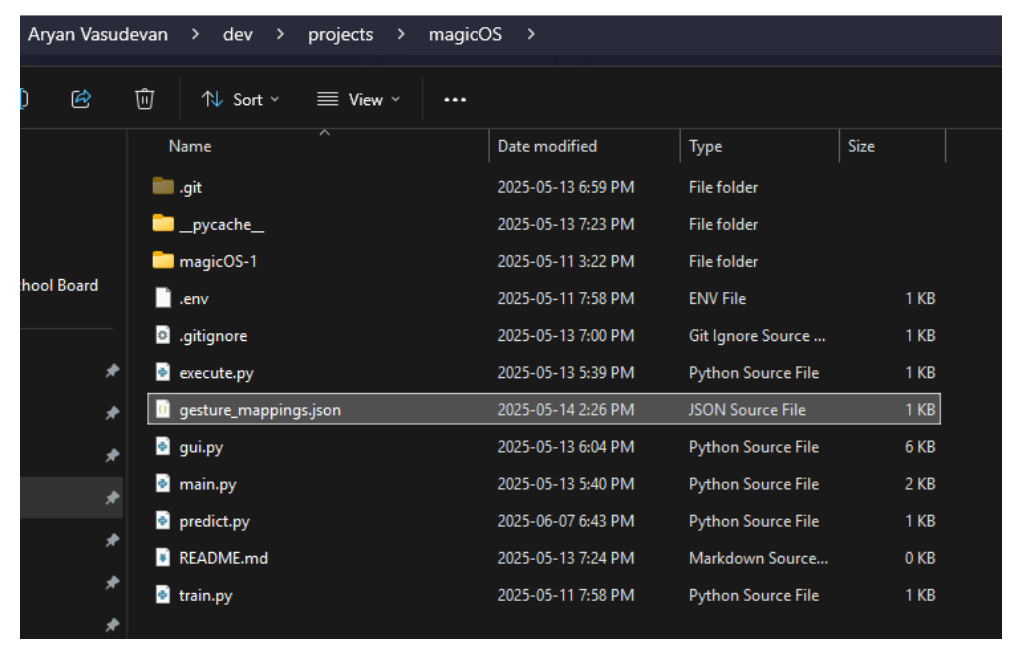This screenshot has width=1018, height=650.
Task: Open the View dropdown menu
Action: click(x=358, y=99)
